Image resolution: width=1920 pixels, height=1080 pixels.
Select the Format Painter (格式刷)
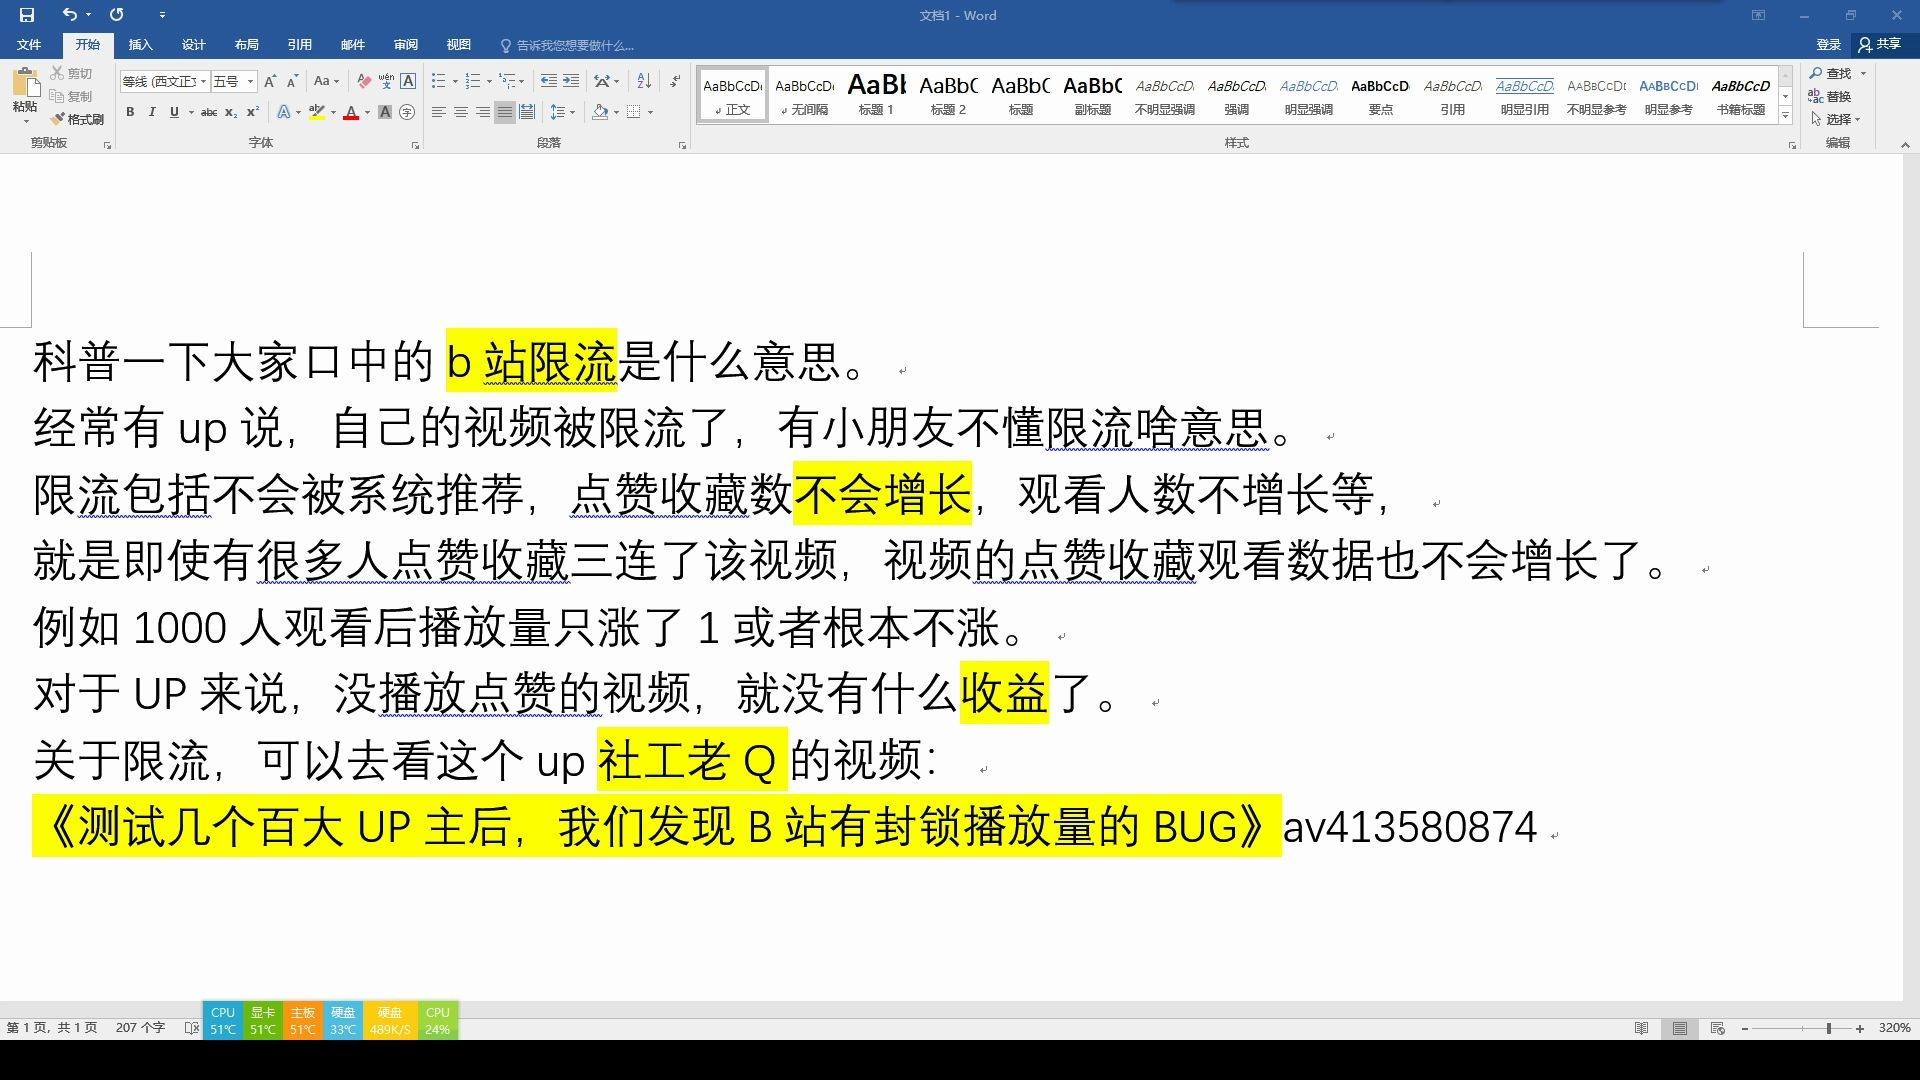tap(77, 119)
